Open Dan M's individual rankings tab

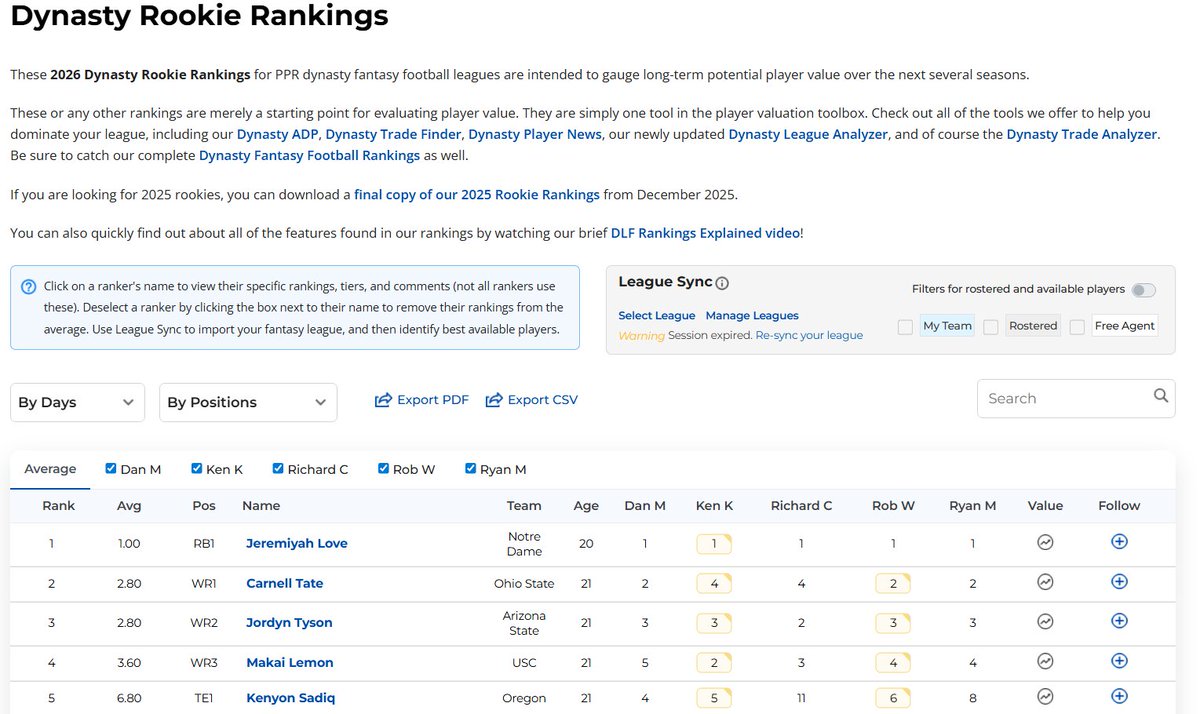pos(140,469)
